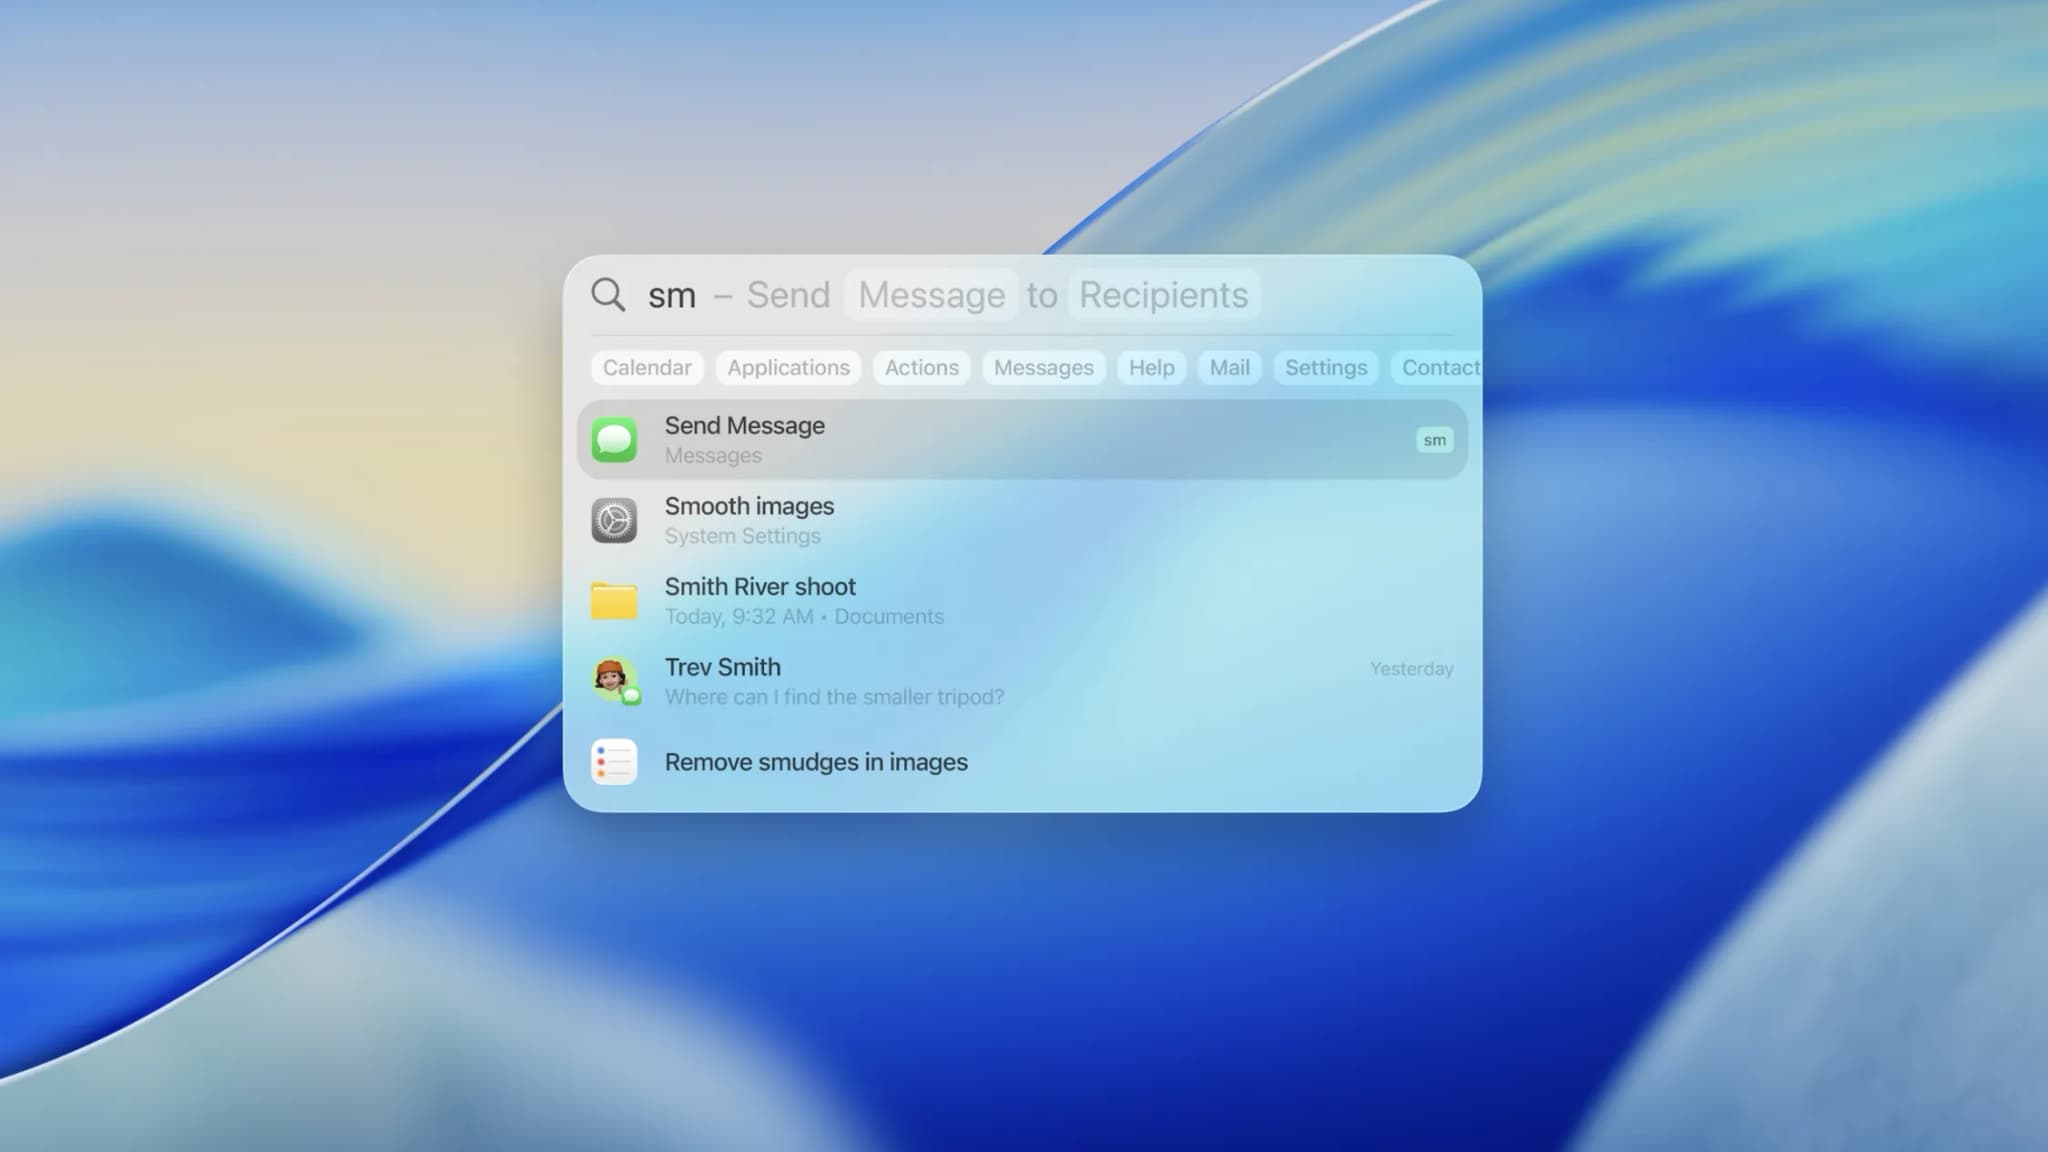Click the Yesterday timestamp on Trev Smith's message
This screenshot has height=1152, width=2048.
[x=1410, y=668]
